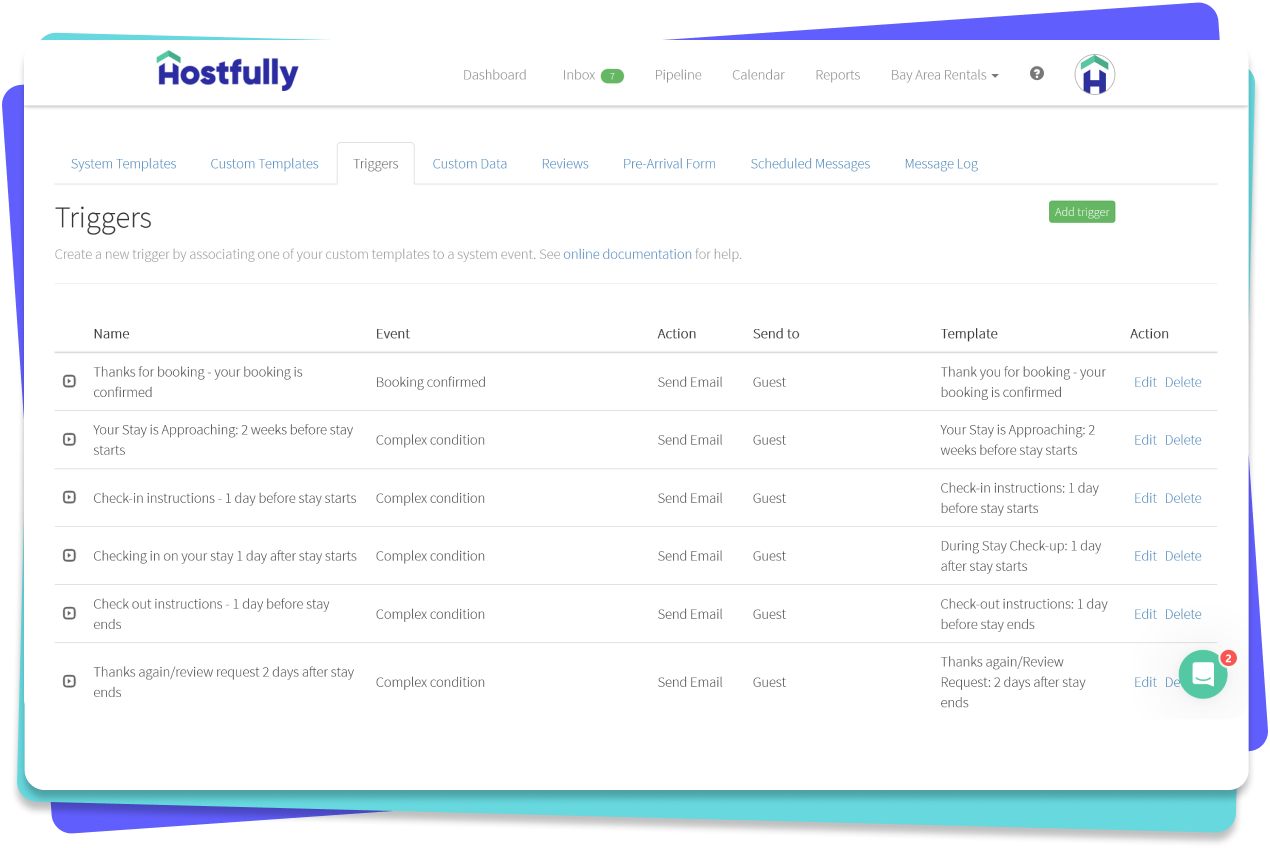Image resolution: width=1270 pixels, height=848 pixels.
Task: Open the help question mark icon
Action: [x=1037, y=74]
